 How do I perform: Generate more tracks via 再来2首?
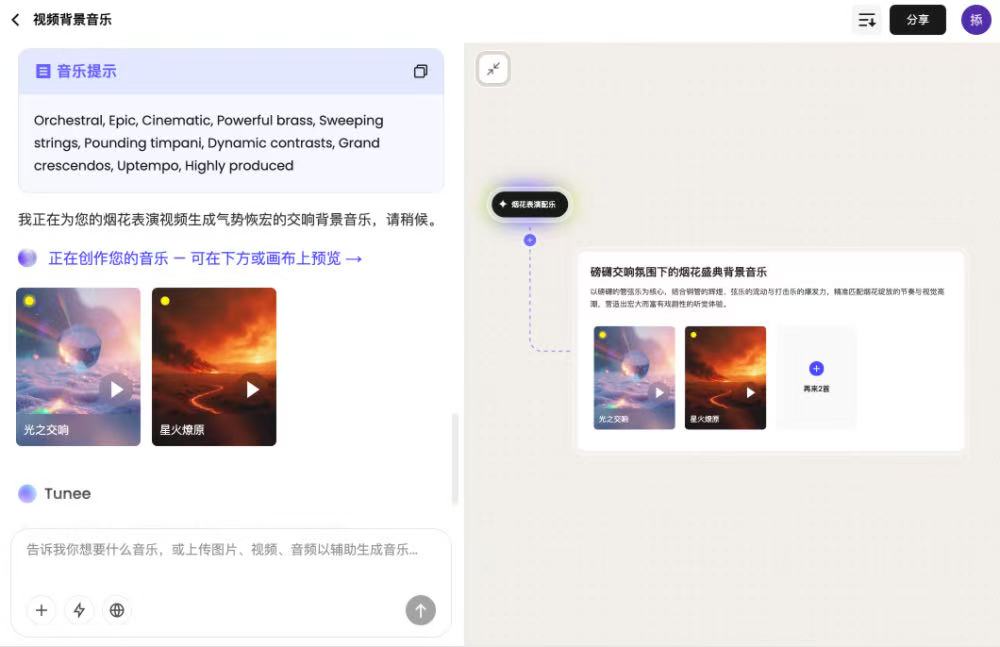click(816, 376)
